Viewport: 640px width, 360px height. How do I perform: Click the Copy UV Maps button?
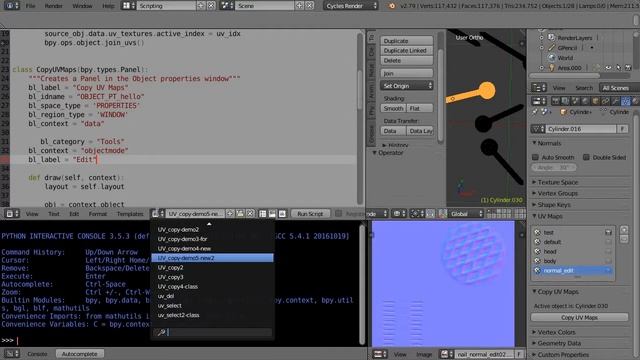[x=580, y=317]
